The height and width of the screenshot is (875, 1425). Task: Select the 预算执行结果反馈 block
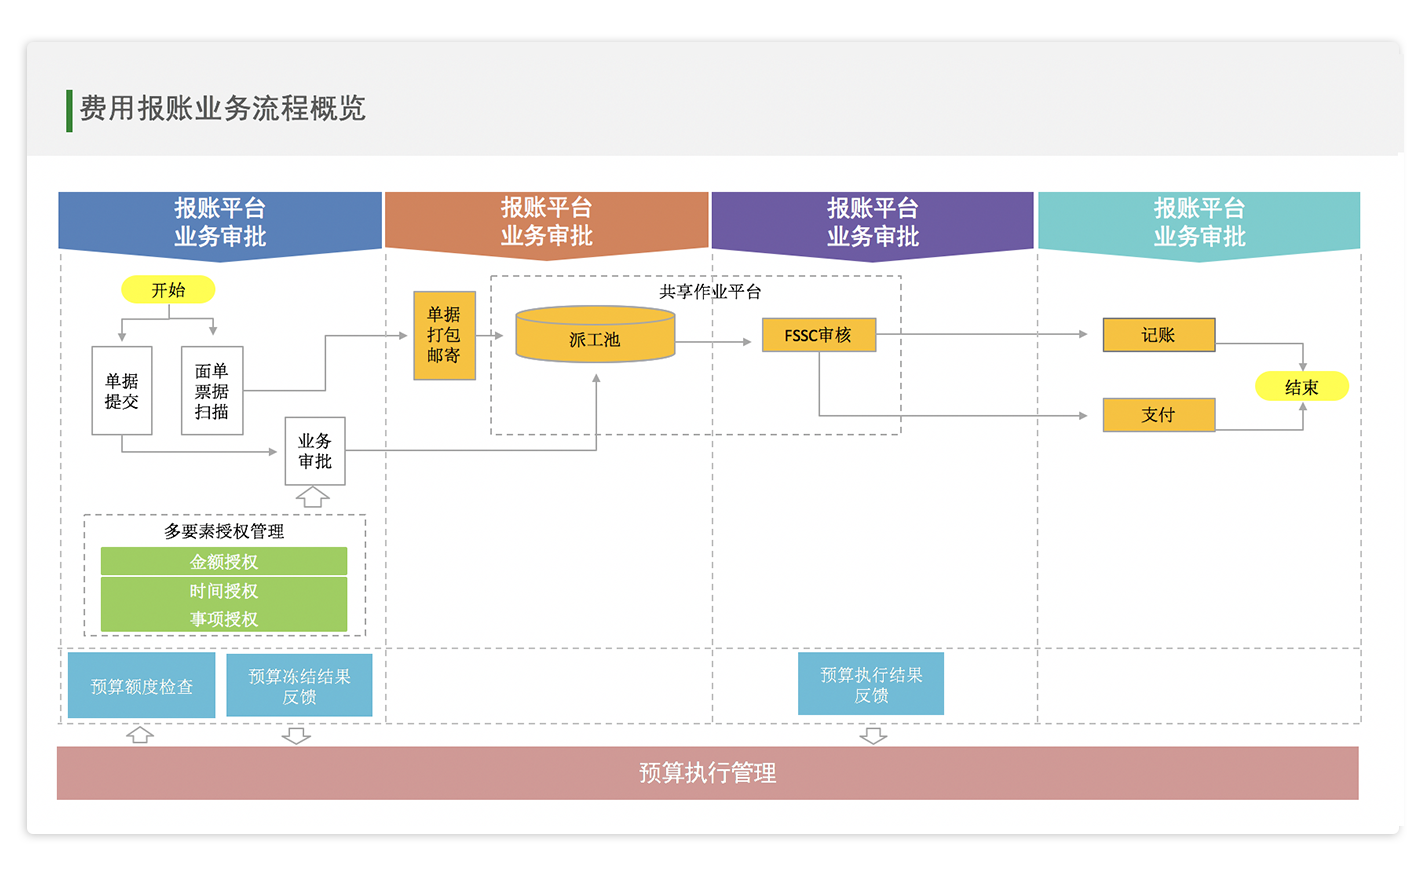tap(871, 685)
